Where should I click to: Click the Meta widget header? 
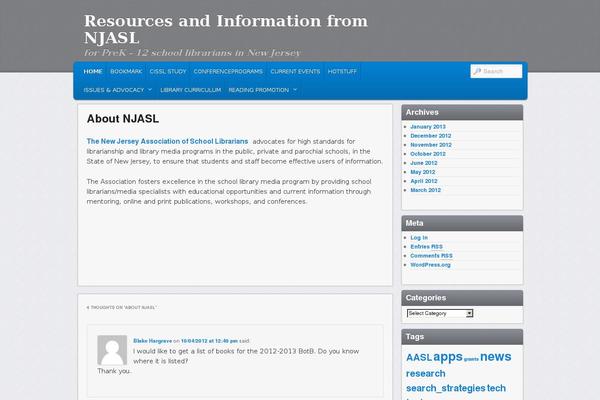point(462,223)
